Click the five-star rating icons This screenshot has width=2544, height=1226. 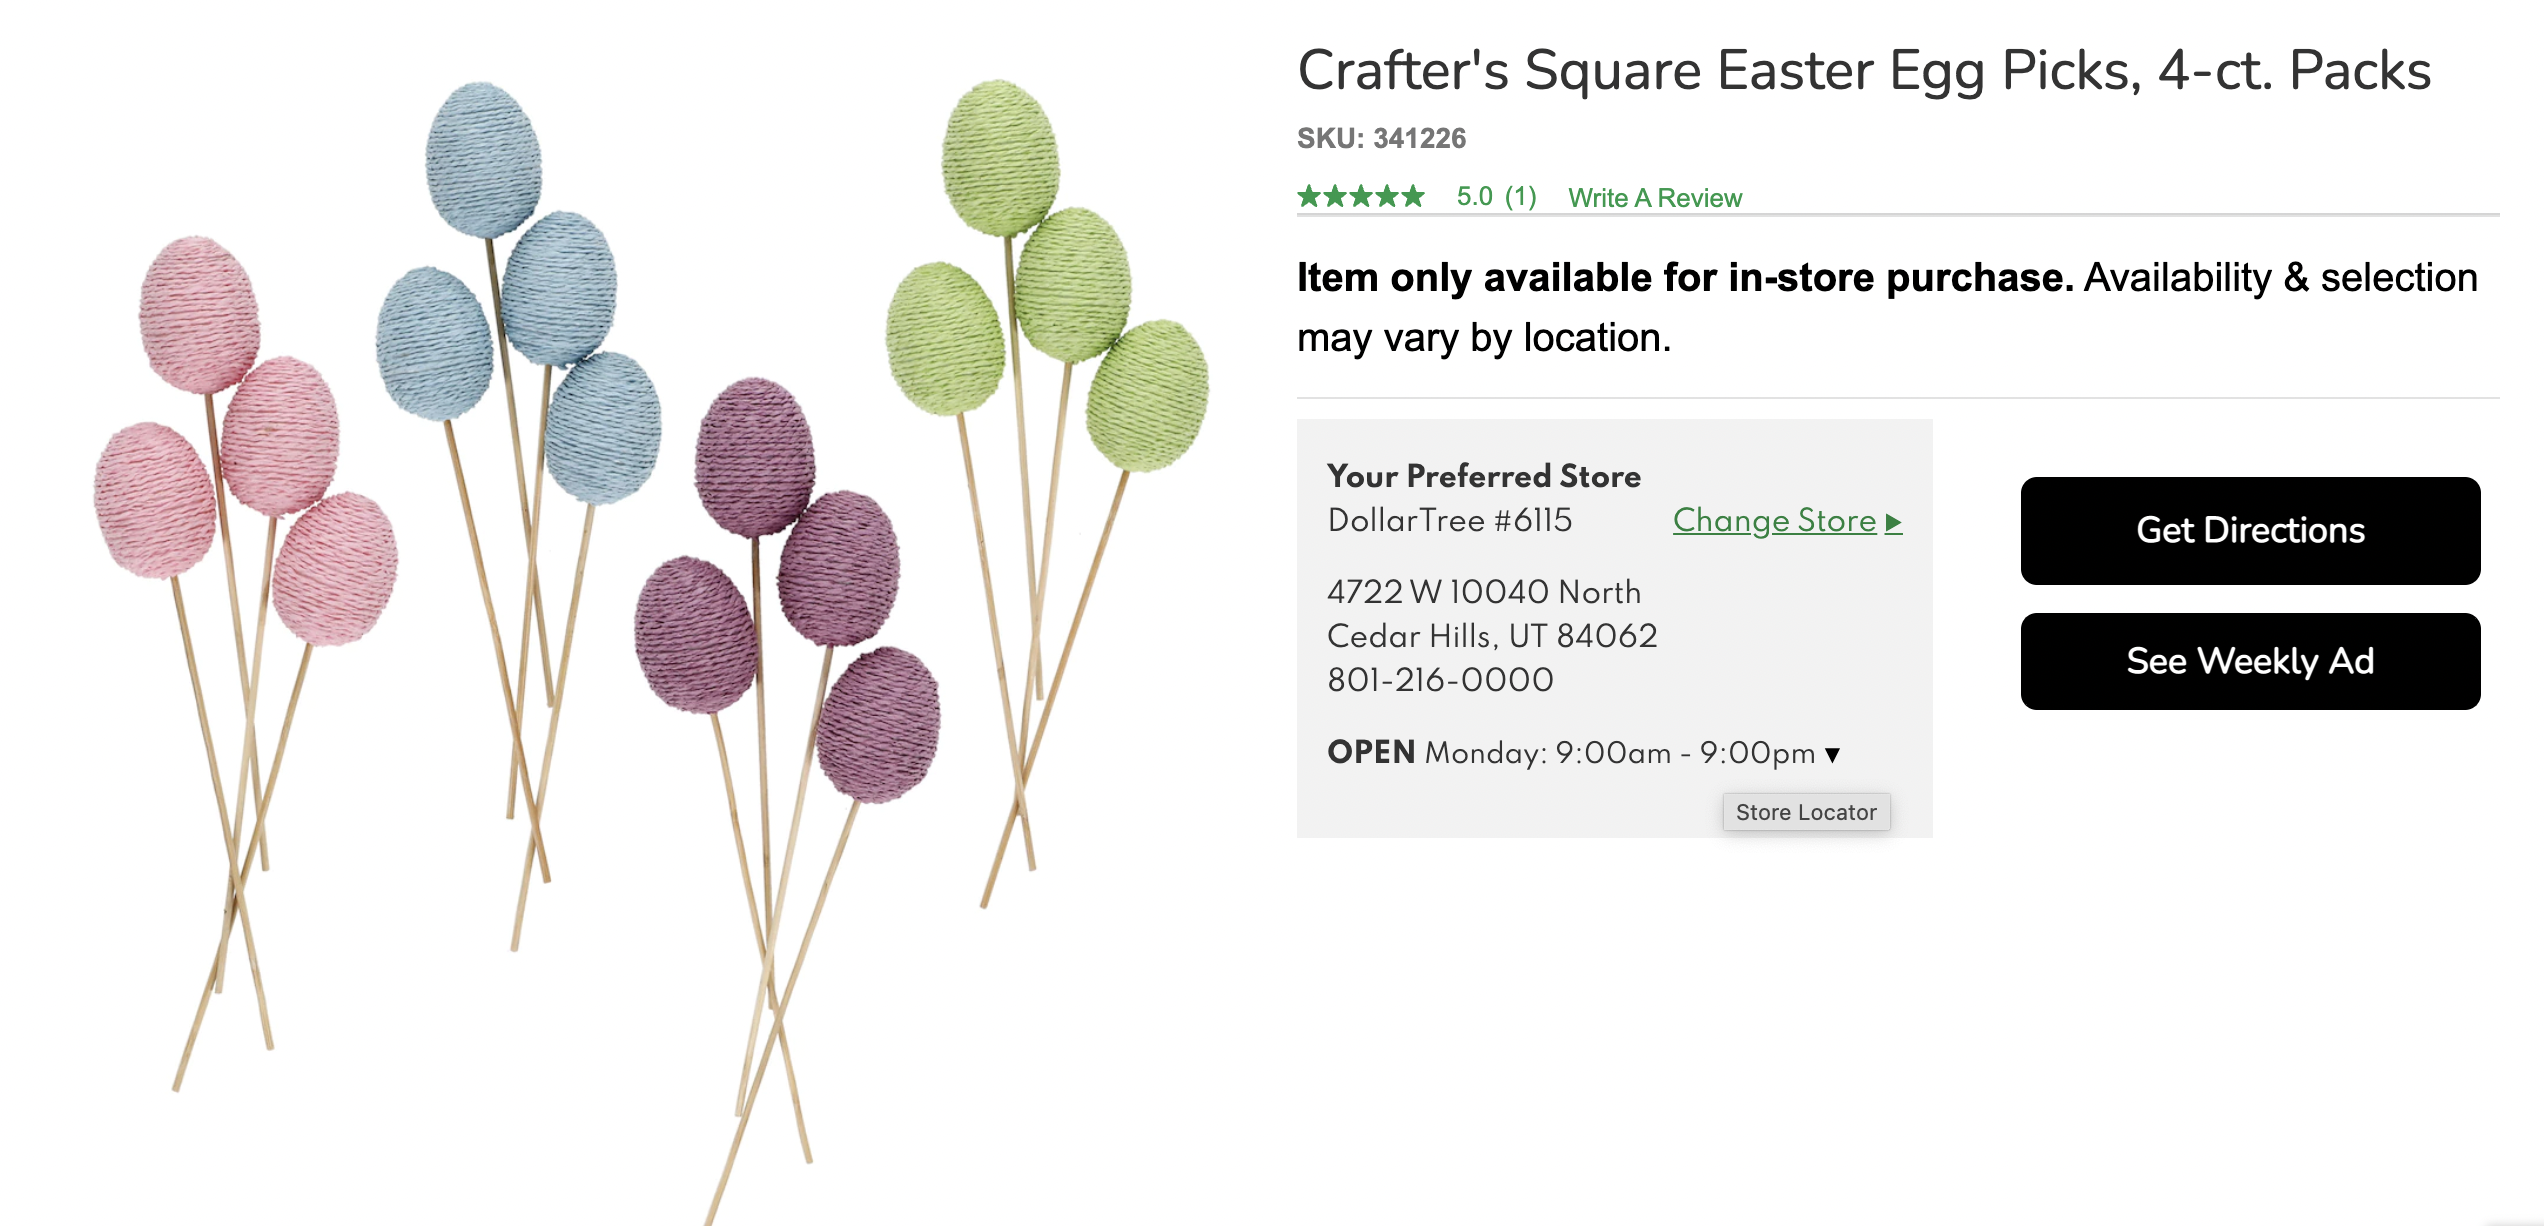tap(1361, 196)
